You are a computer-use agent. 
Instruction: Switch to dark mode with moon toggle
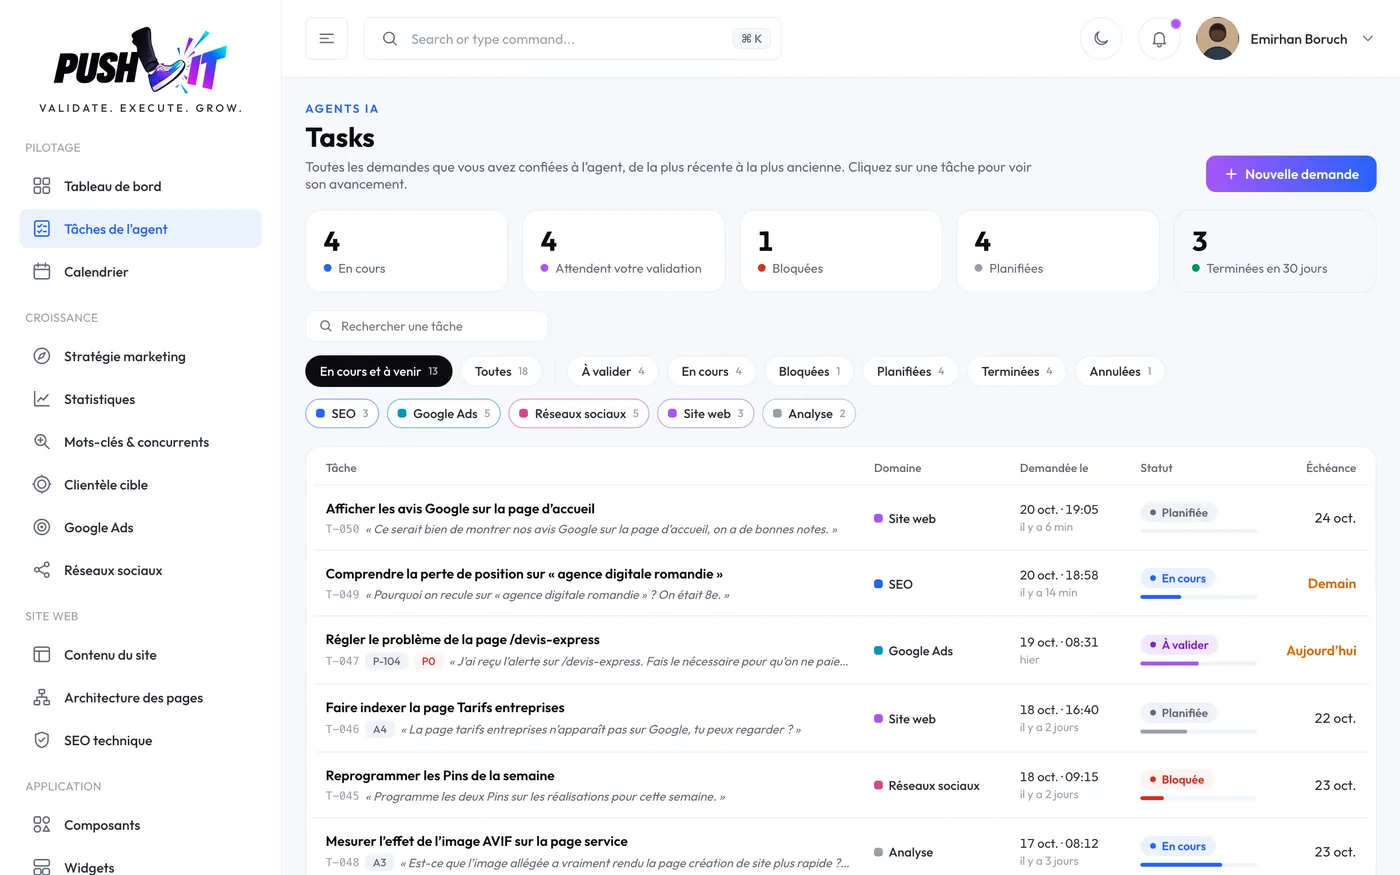[1101, 39]
